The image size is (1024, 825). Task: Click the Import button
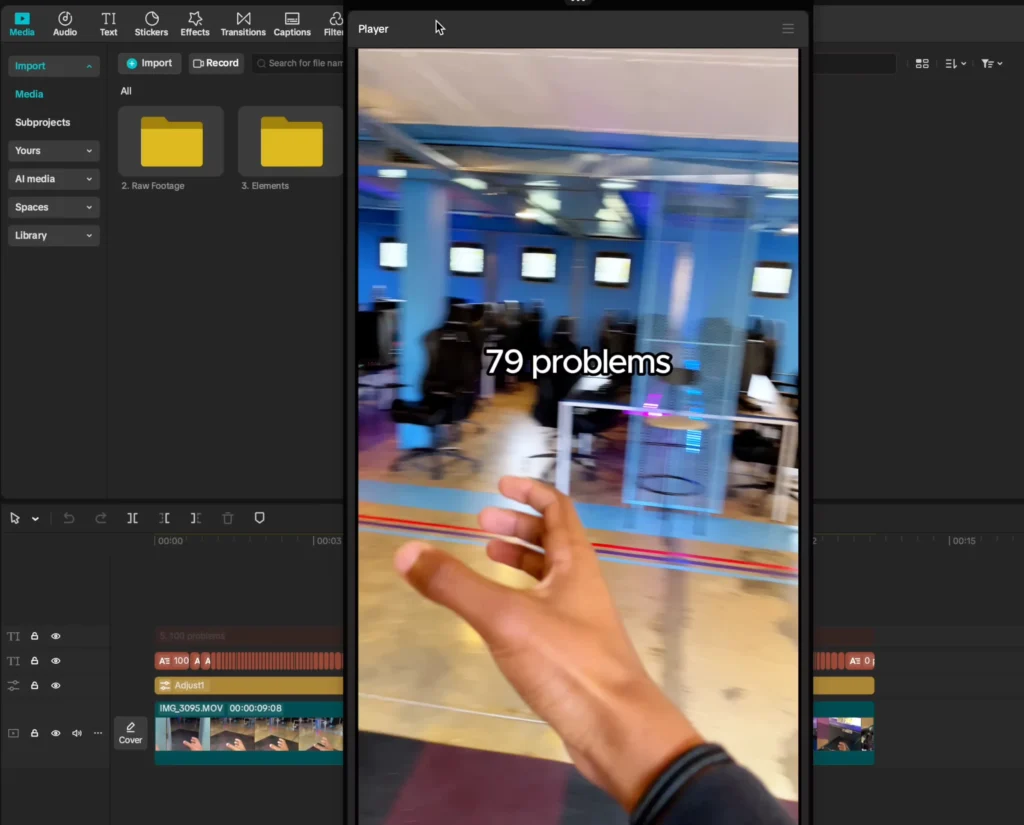[x=150, y=63]
